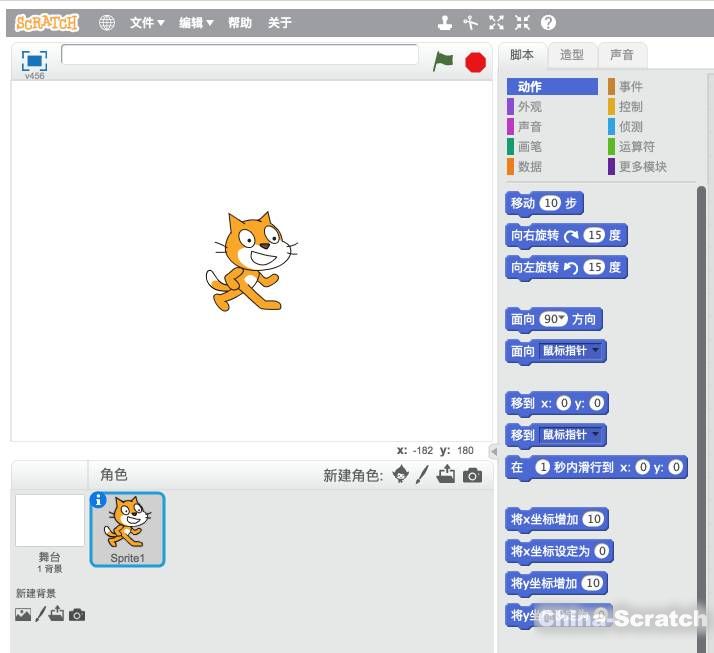Select the scissors delete tool
Screen dimensions: 714x653
(471, 23)
